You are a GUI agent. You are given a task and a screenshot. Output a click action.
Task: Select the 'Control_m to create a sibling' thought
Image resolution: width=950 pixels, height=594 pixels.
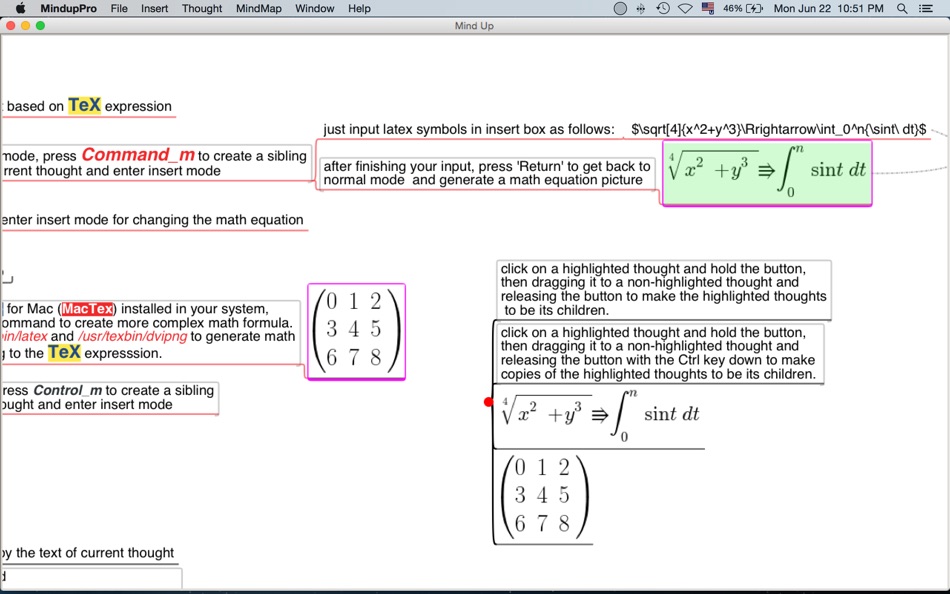tap(109, 398)
